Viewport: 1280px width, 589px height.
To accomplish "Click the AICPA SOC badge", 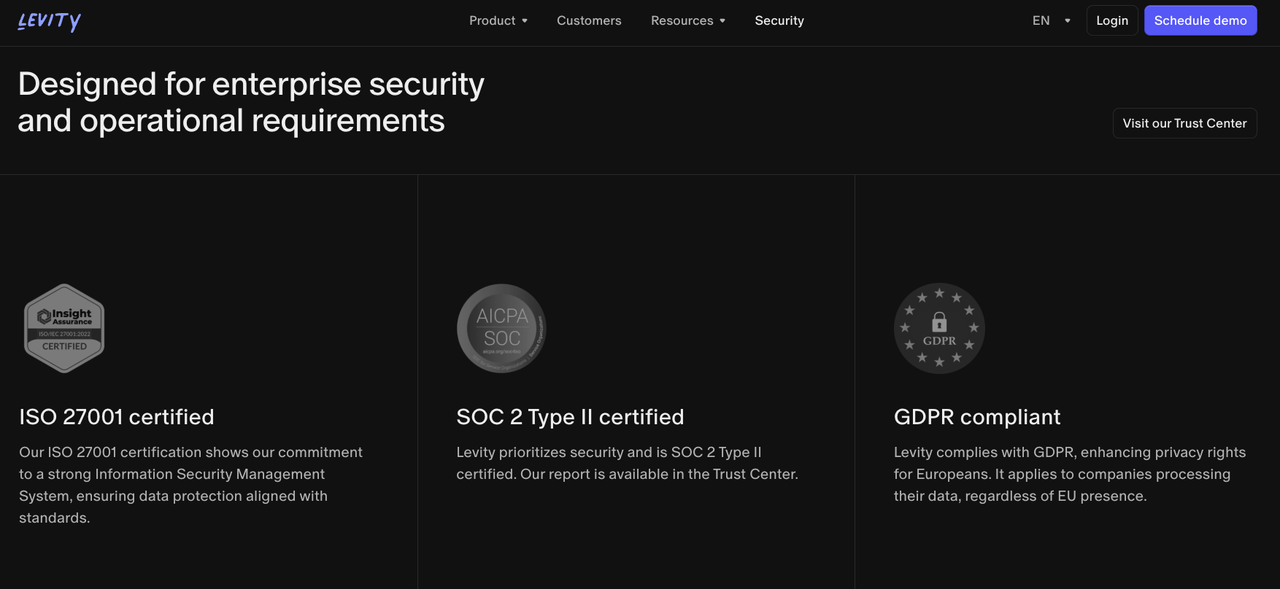I will 501,328.
